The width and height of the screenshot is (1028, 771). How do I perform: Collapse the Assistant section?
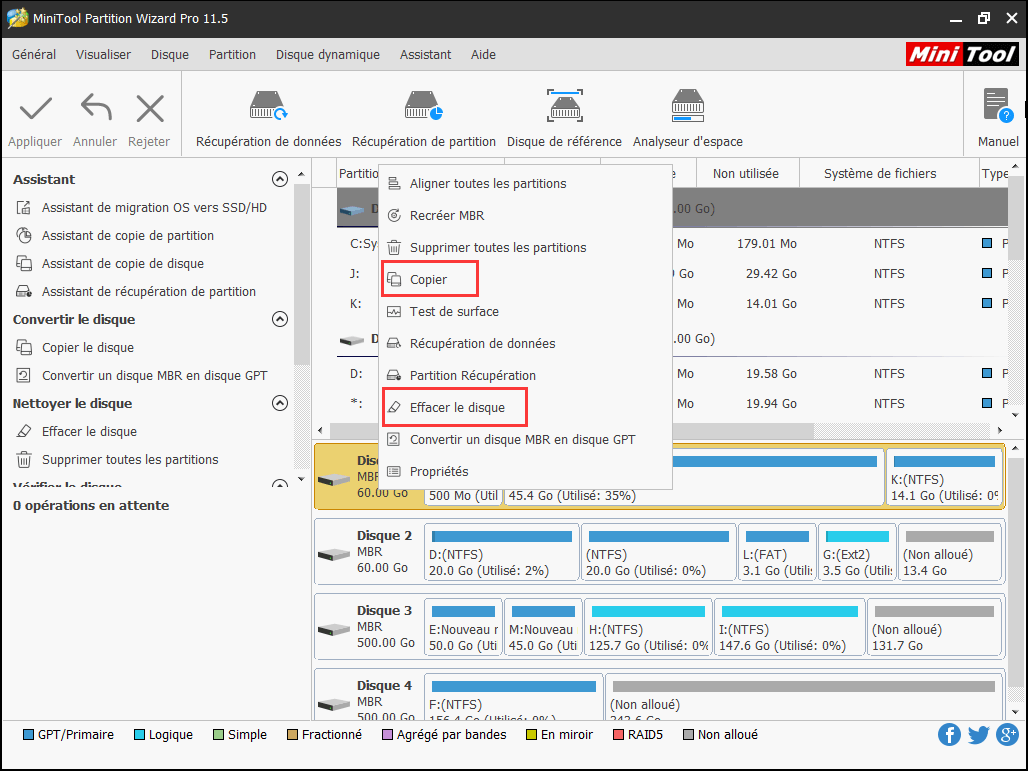pyautogui.click(x=280, y=179)
